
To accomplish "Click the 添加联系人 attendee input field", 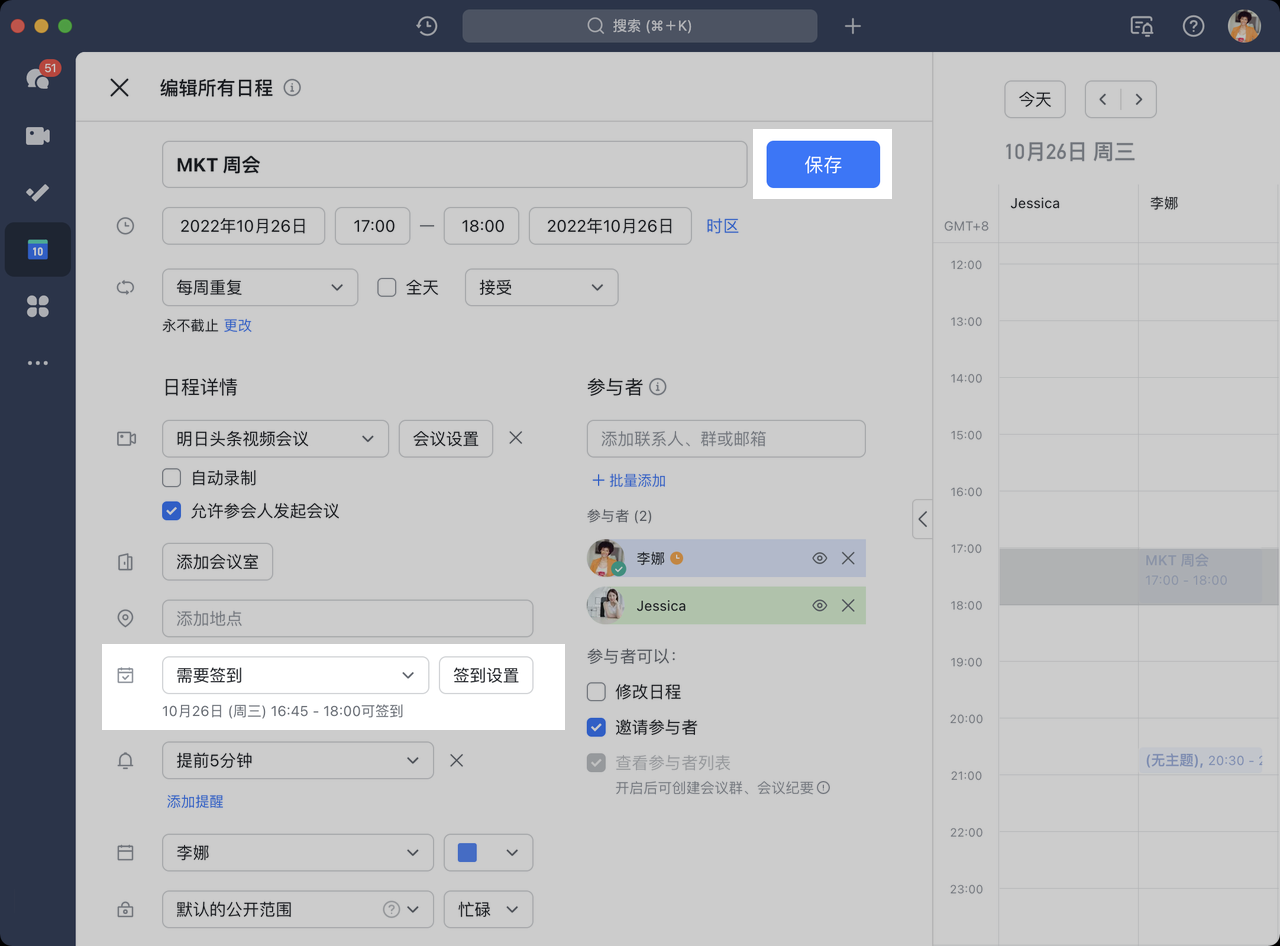I will pyautogui.click(x=726, y=439).
